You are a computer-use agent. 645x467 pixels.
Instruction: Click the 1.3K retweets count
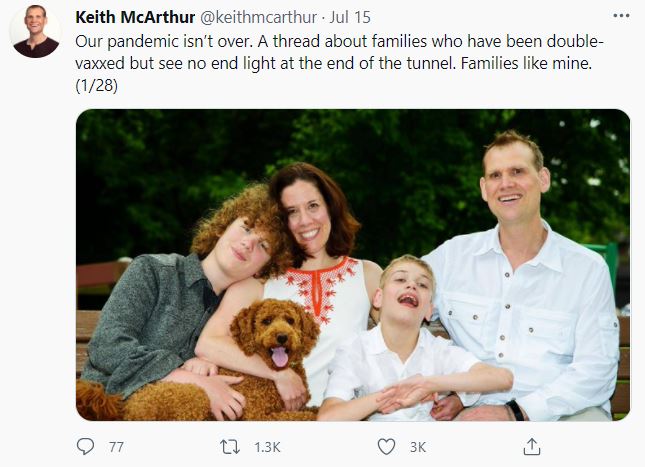(x=268, y=447)
